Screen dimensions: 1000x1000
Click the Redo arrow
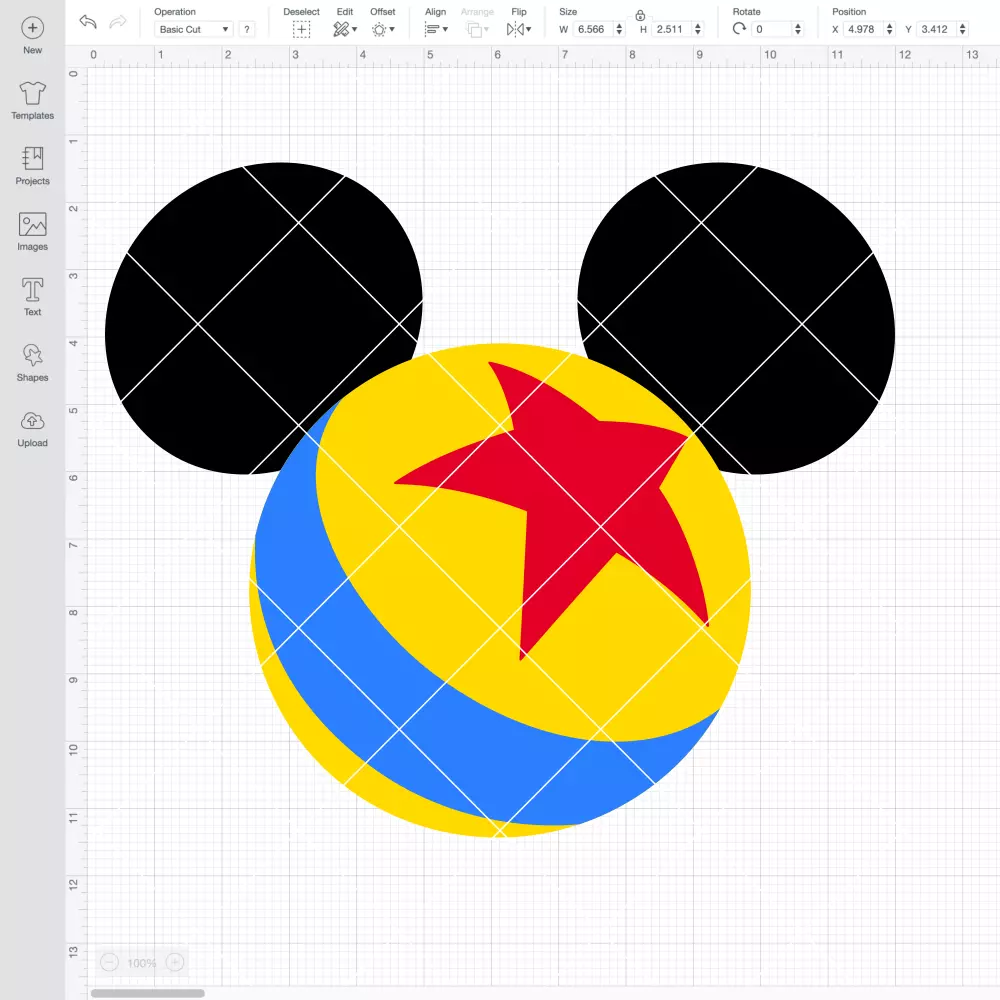click(118, 22)
